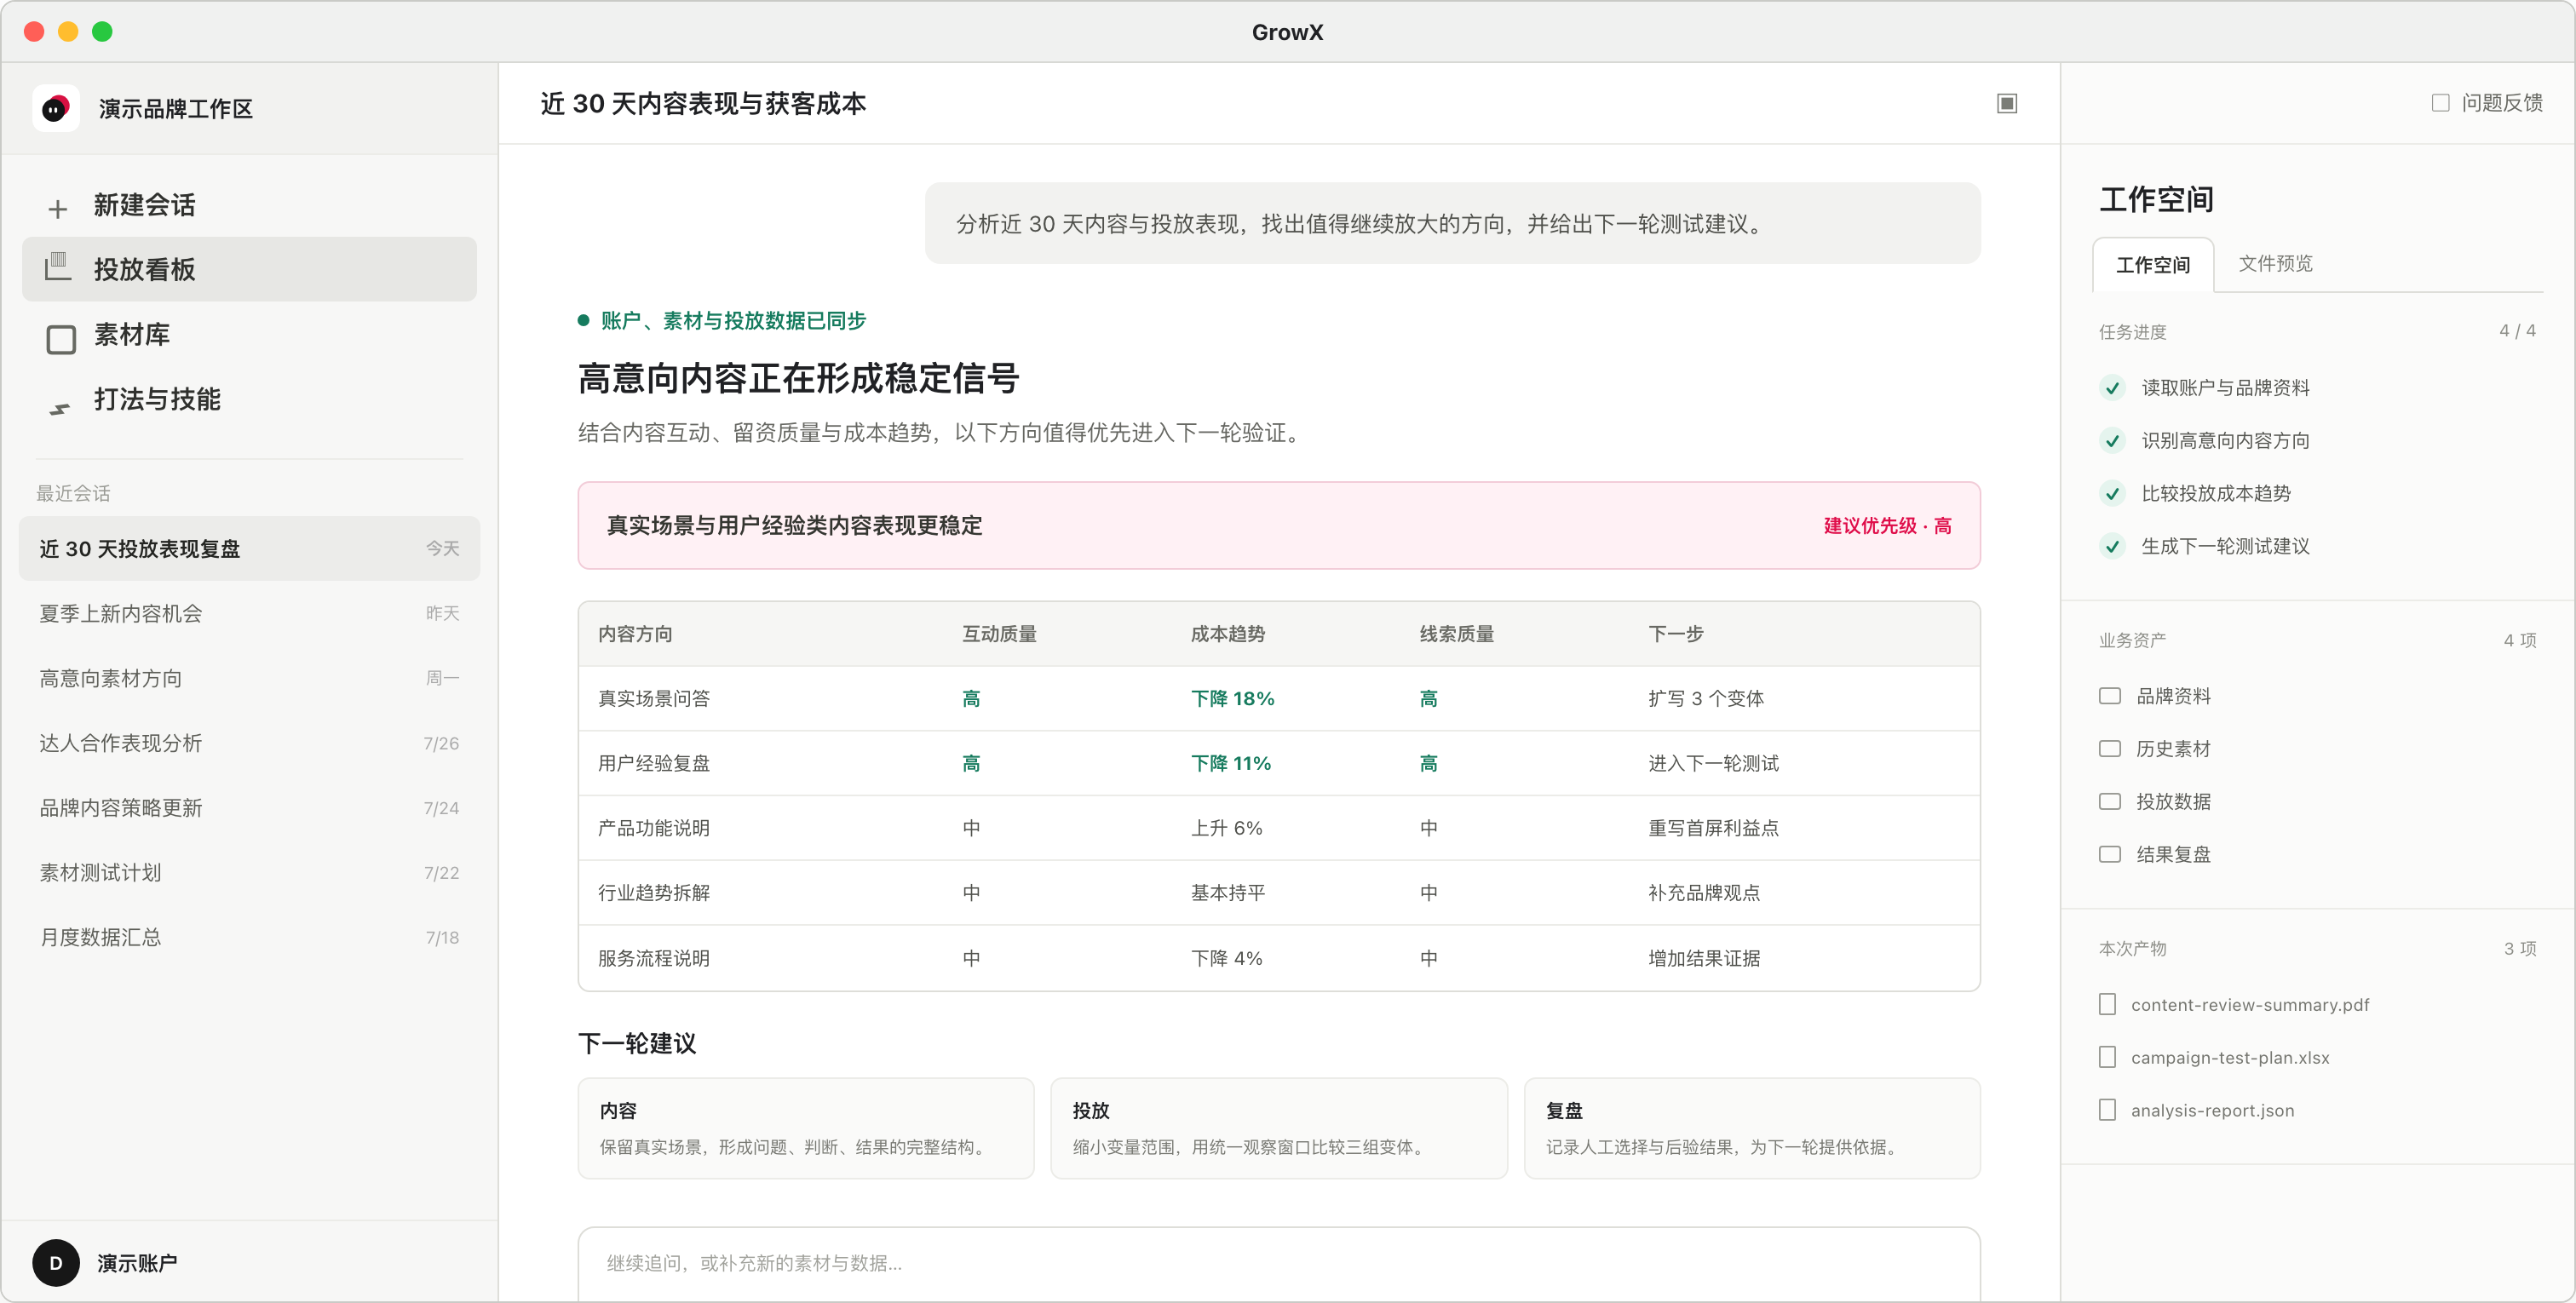Click next step 扩写 3 个变体

pos(1706,698)
